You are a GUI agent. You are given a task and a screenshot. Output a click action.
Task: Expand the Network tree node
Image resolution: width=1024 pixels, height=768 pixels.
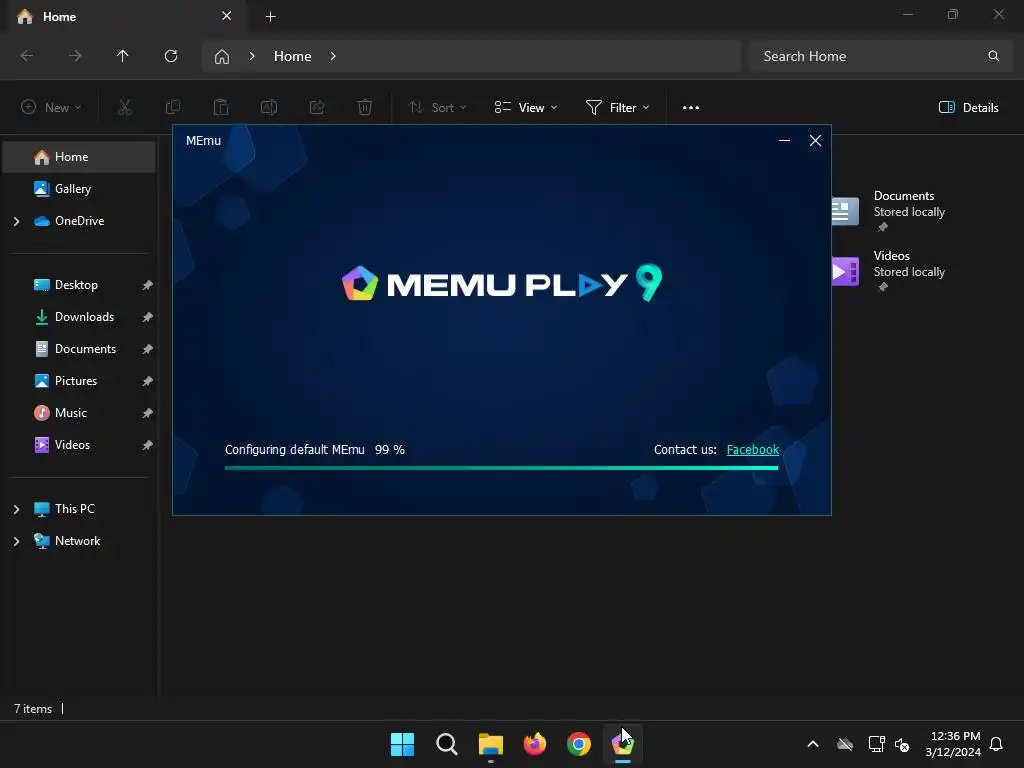tap(16, 541)
